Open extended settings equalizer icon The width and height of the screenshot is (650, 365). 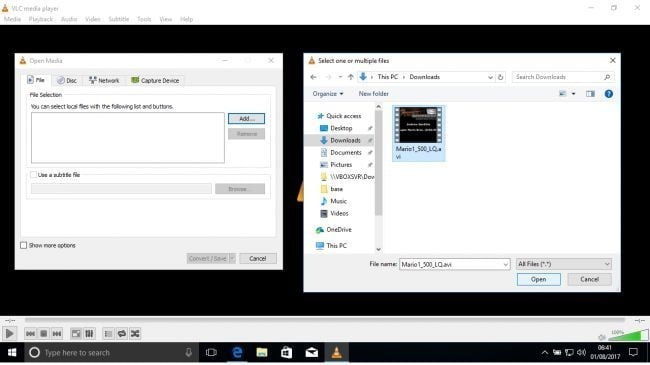click(x=89, y=333)
